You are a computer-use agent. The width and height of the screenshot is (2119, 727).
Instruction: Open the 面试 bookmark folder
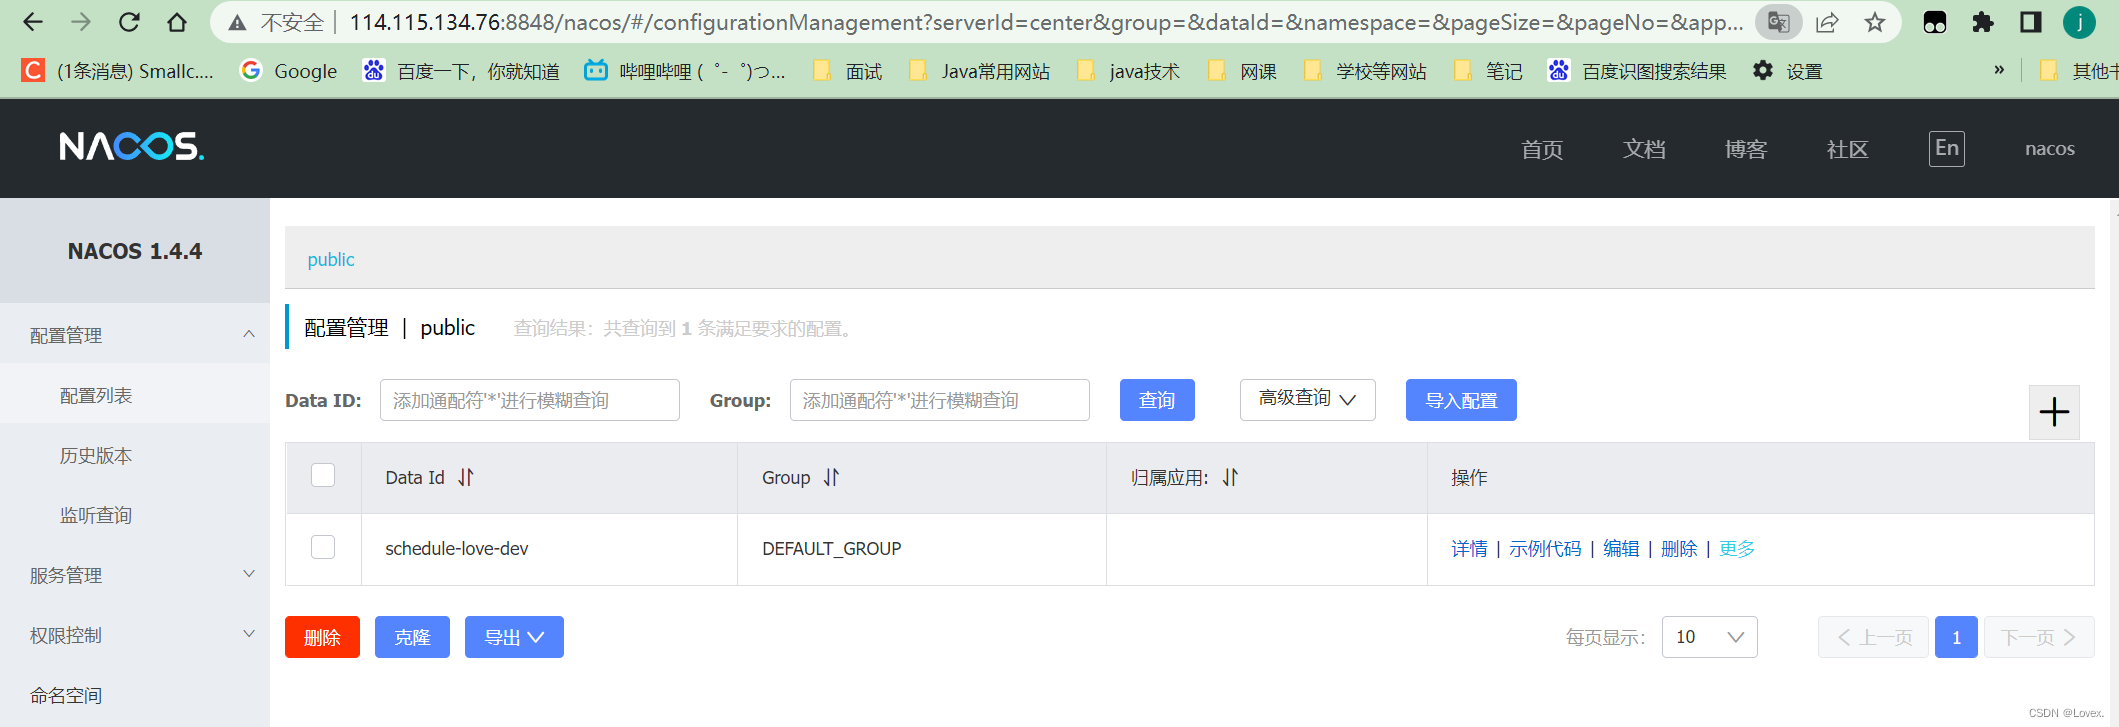pyautogui.click(x=847, y=71)
